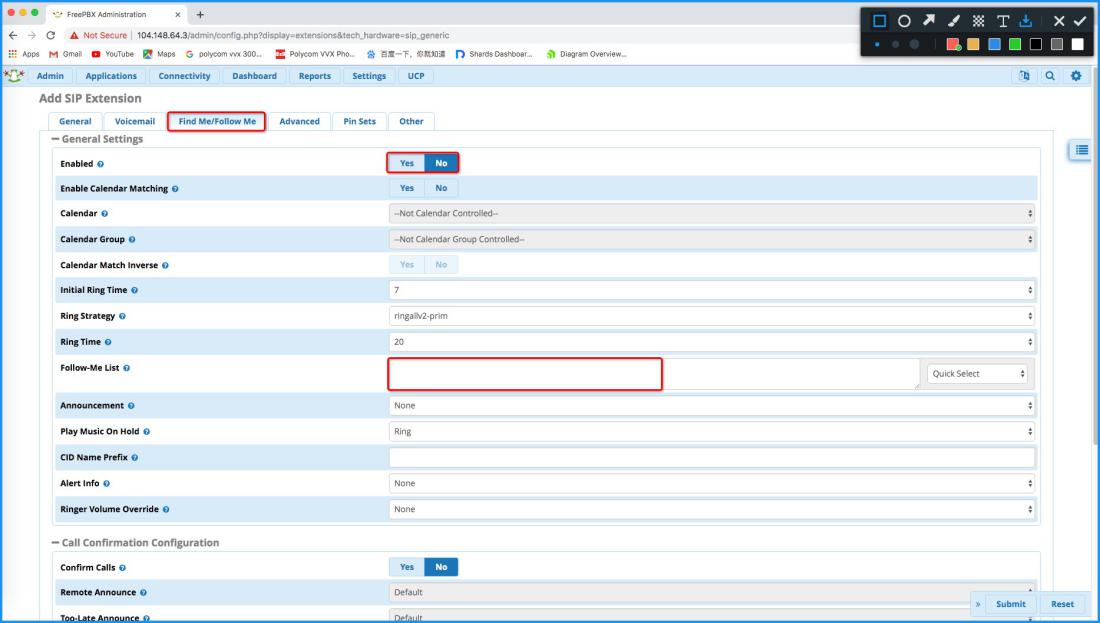Viewport: 1100px width, 623px height.
Task: Set Confirm Calls to Yes
Action: pyautogui.click(x=407, y=567)
